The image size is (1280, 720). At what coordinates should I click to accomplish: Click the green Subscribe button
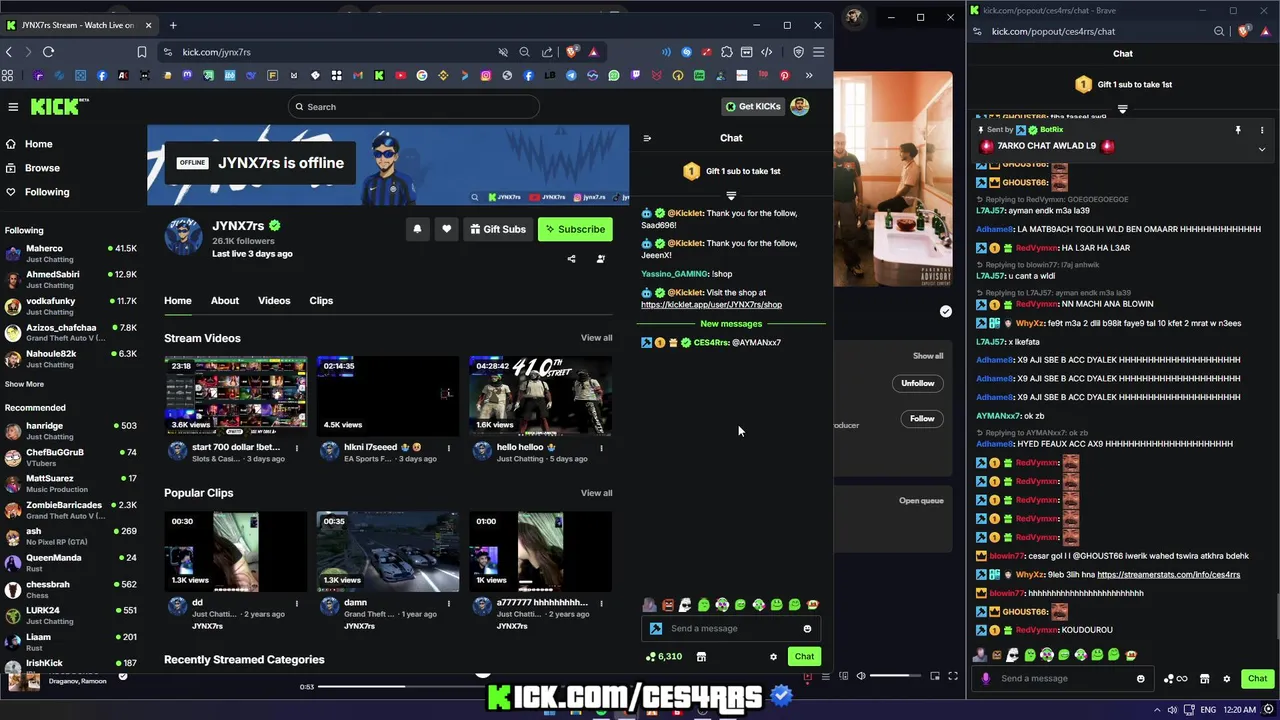point(575,229)
